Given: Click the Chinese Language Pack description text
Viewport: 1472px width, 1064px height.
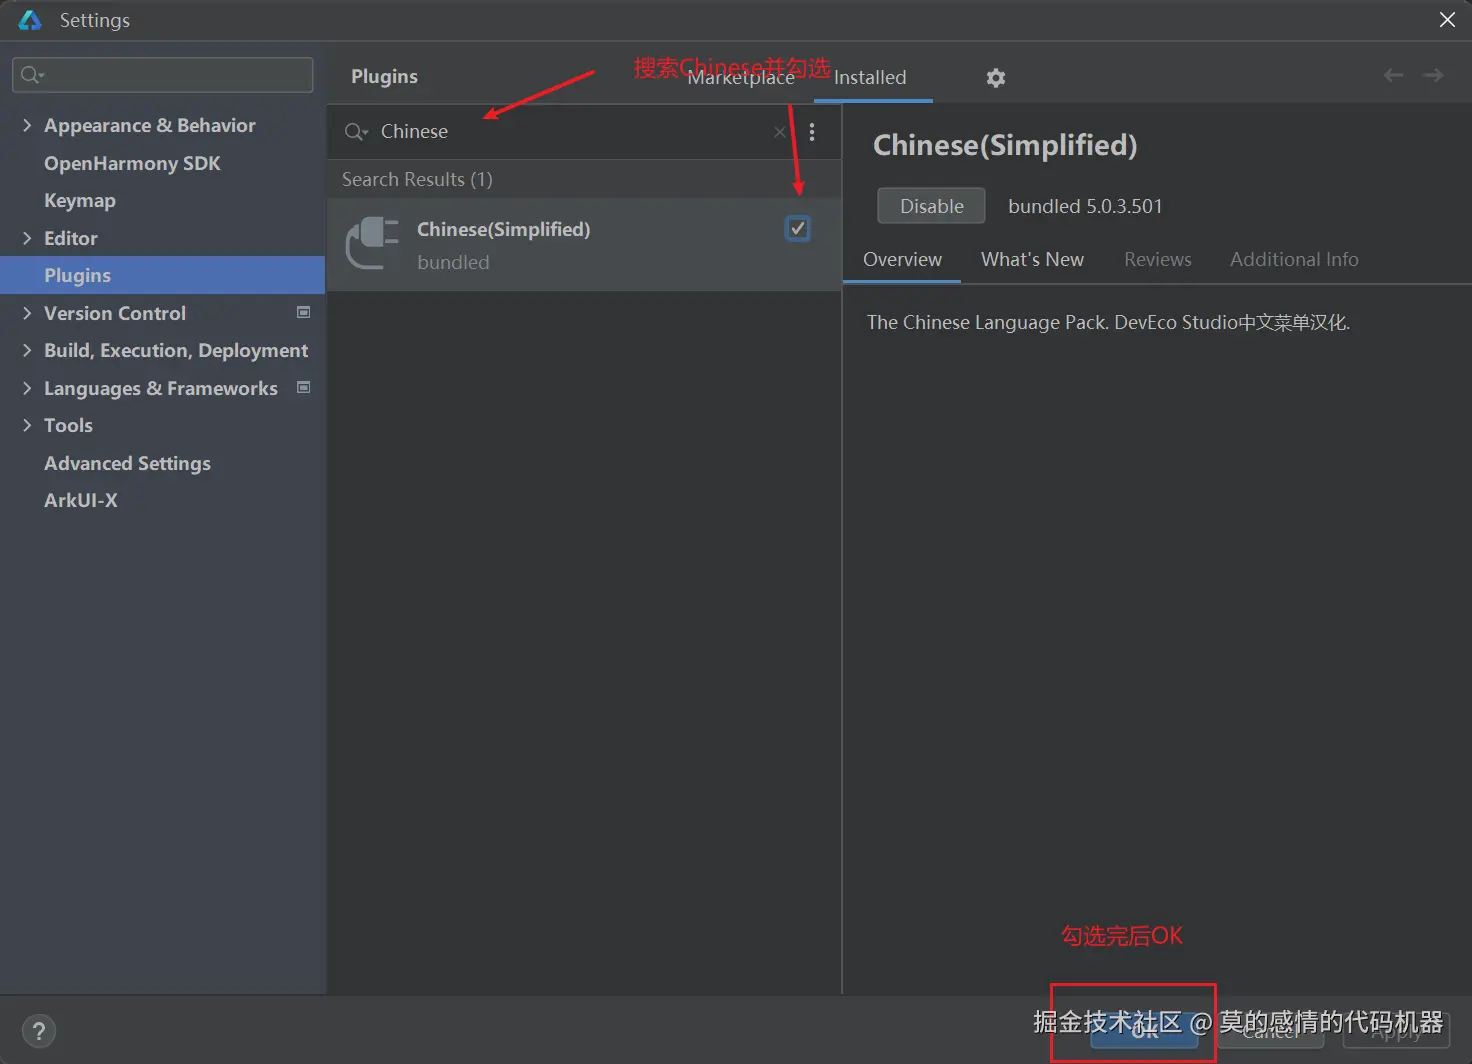Looking at the screenshot, I should (x=1108, y=322).
